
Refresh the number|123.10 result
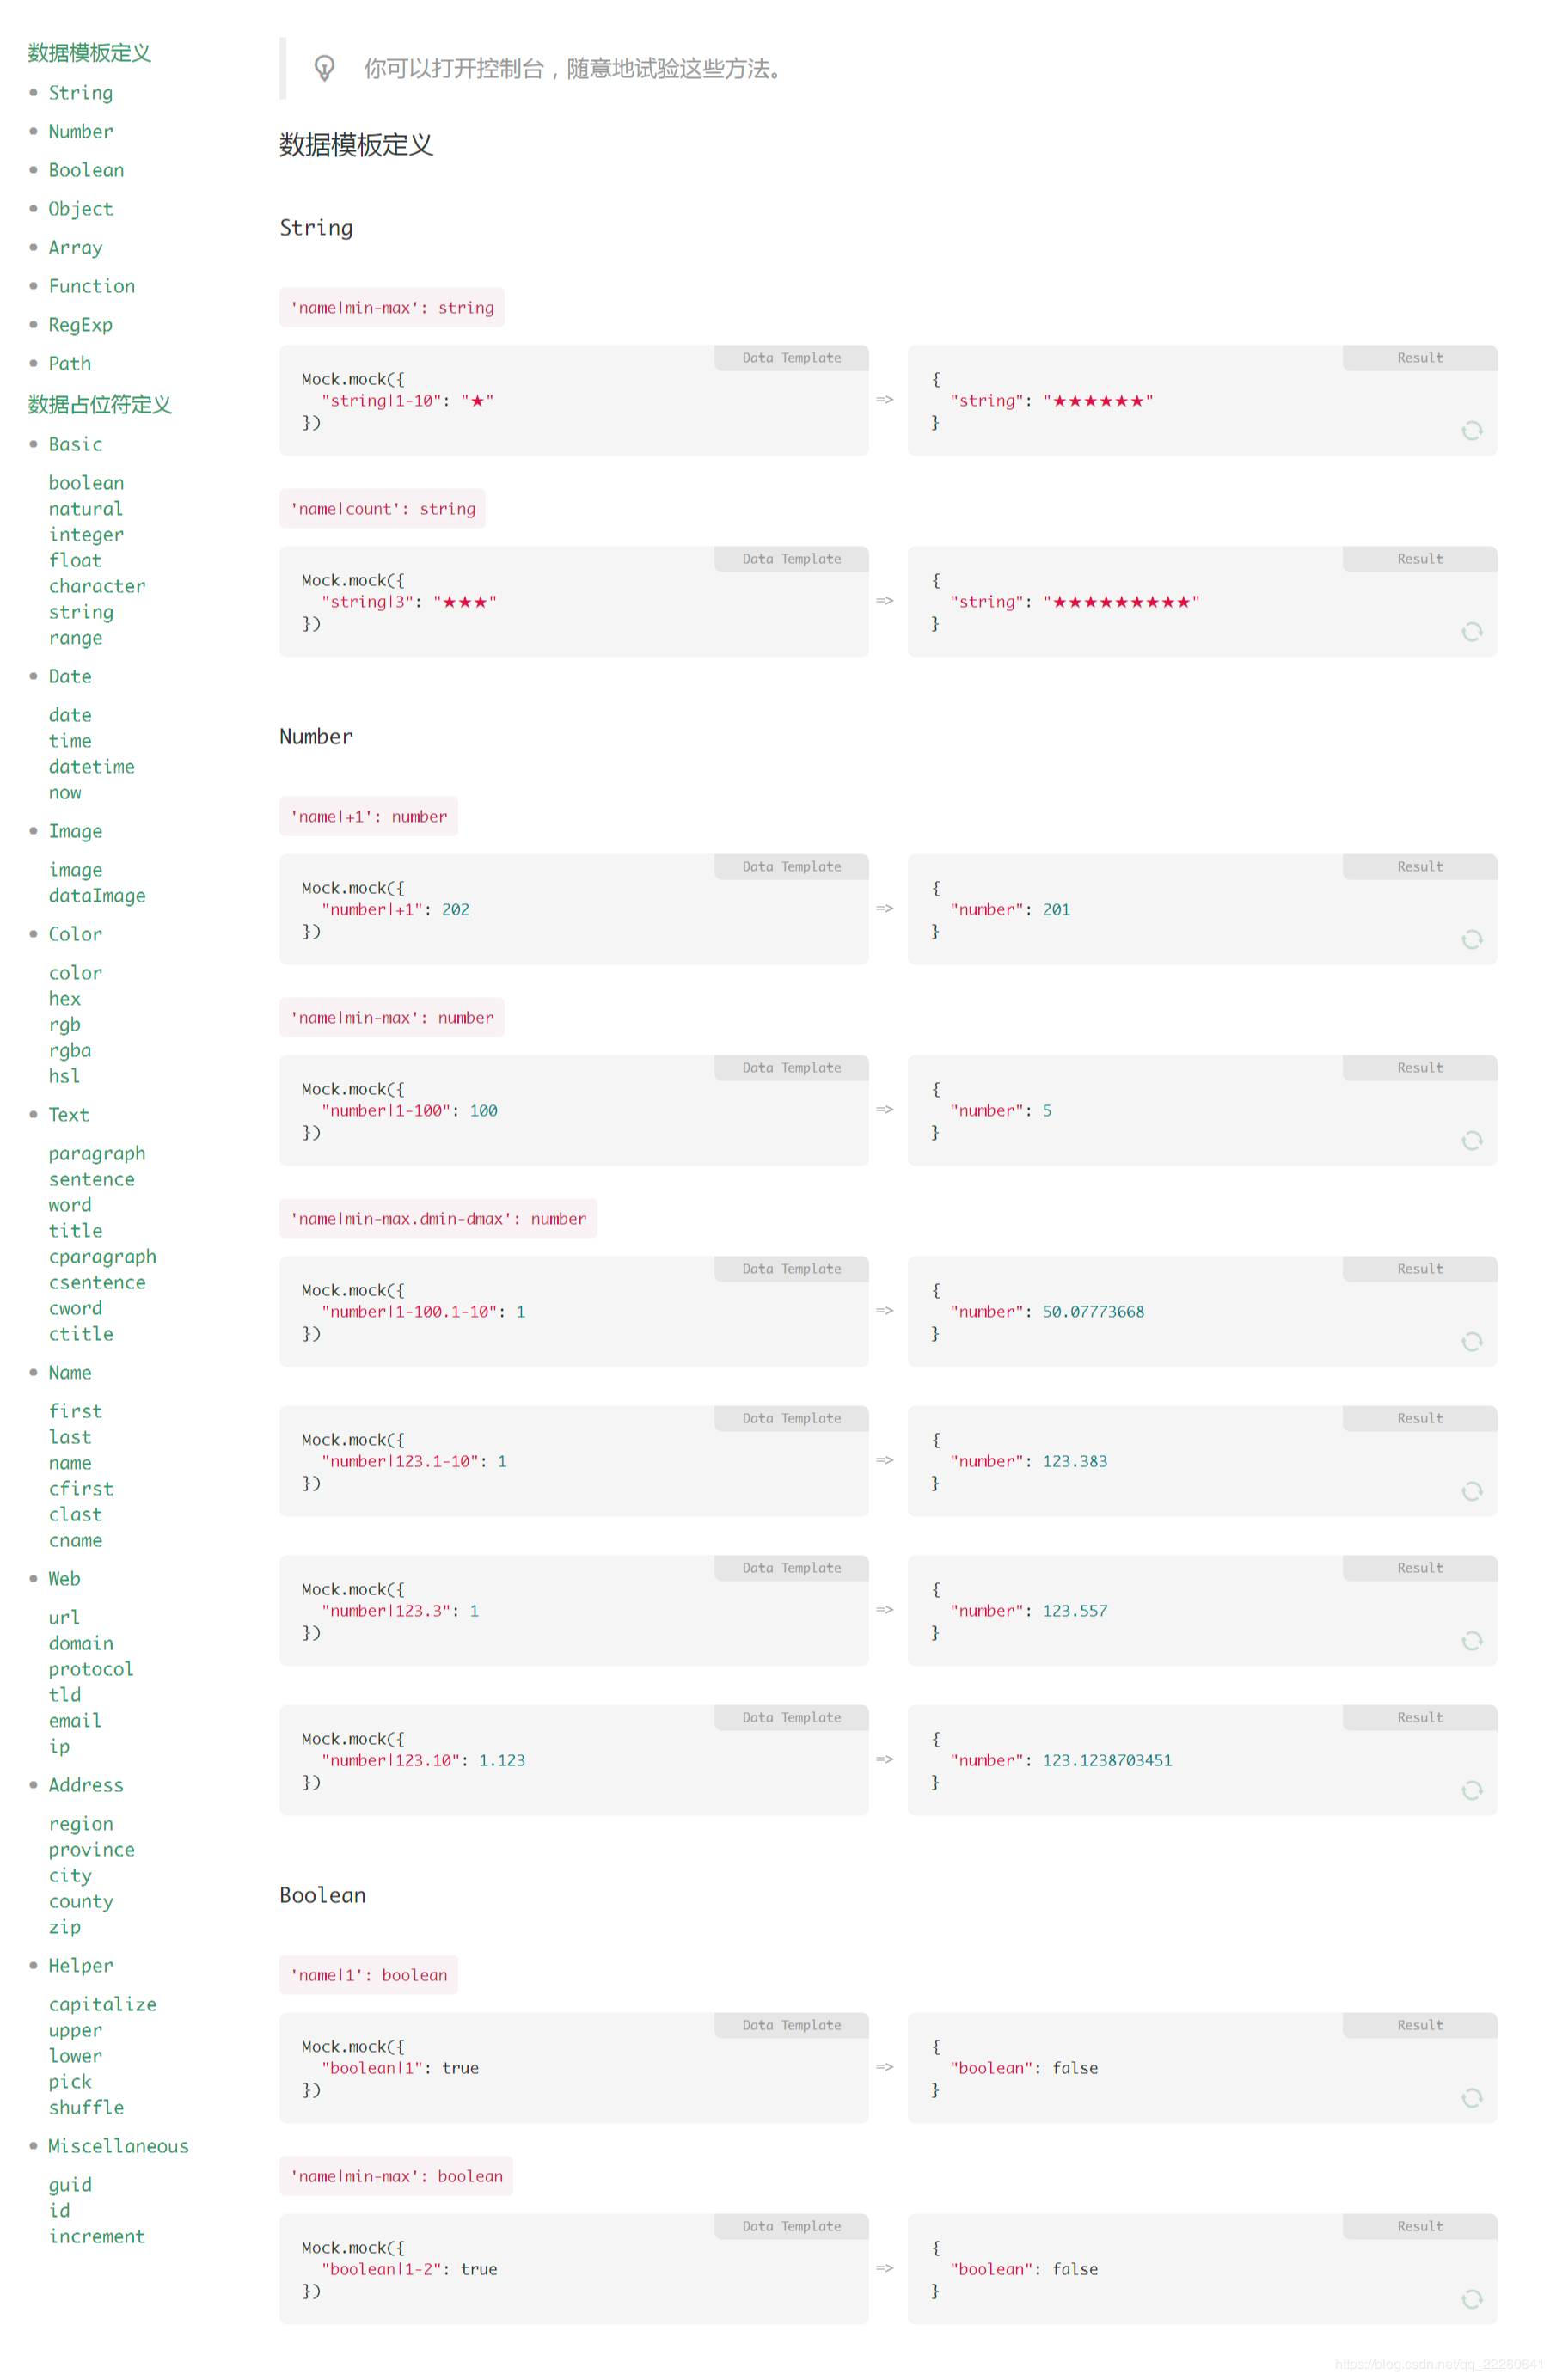[1471, 1791]
